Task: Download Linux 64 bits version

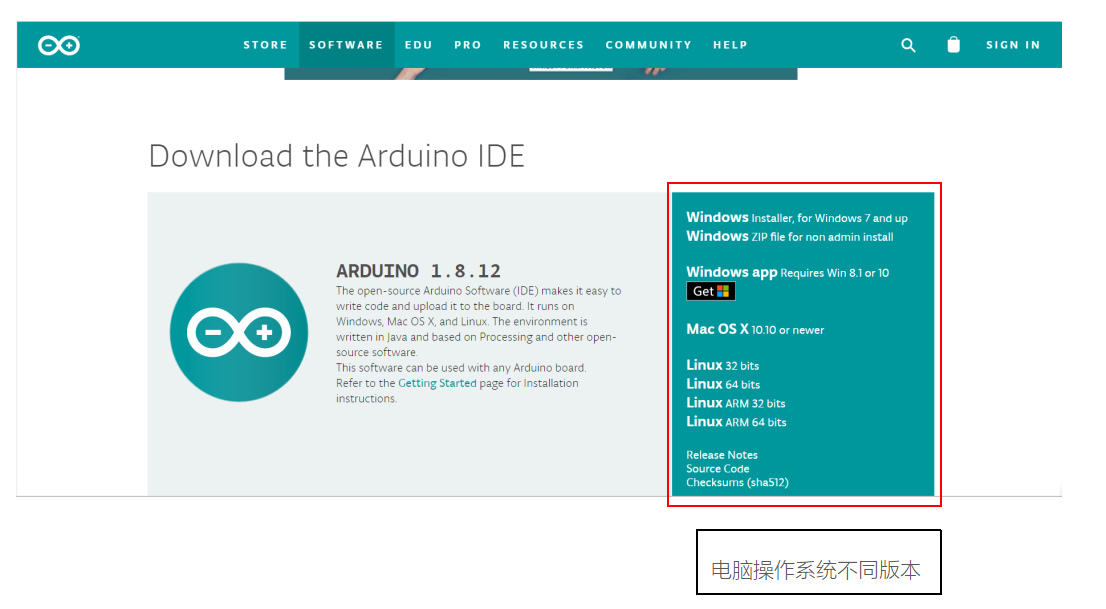Action: (724, 385)
